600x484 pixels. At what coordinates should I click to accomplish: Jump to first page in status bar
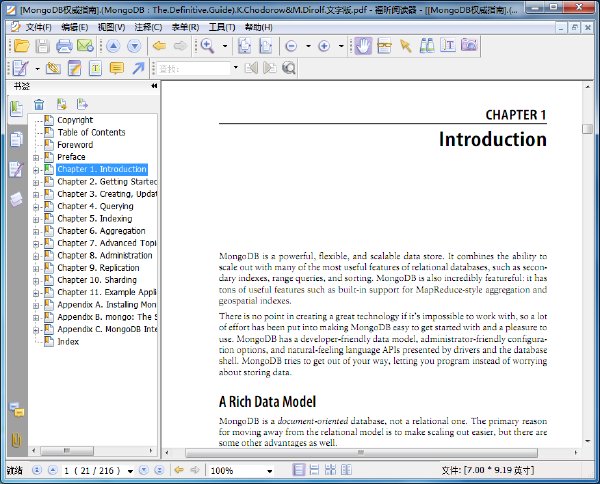pos(37,470)
